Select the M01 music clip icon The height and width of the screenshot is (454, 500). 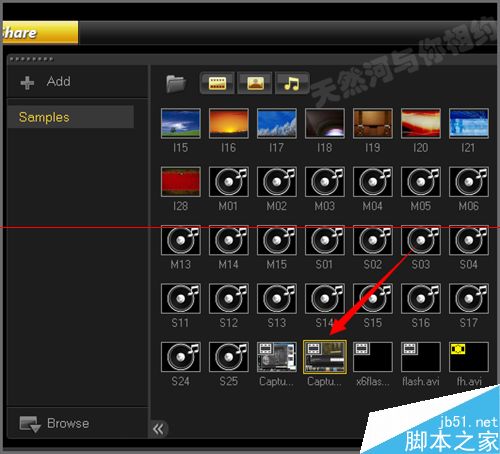click(x=229, y=182)
